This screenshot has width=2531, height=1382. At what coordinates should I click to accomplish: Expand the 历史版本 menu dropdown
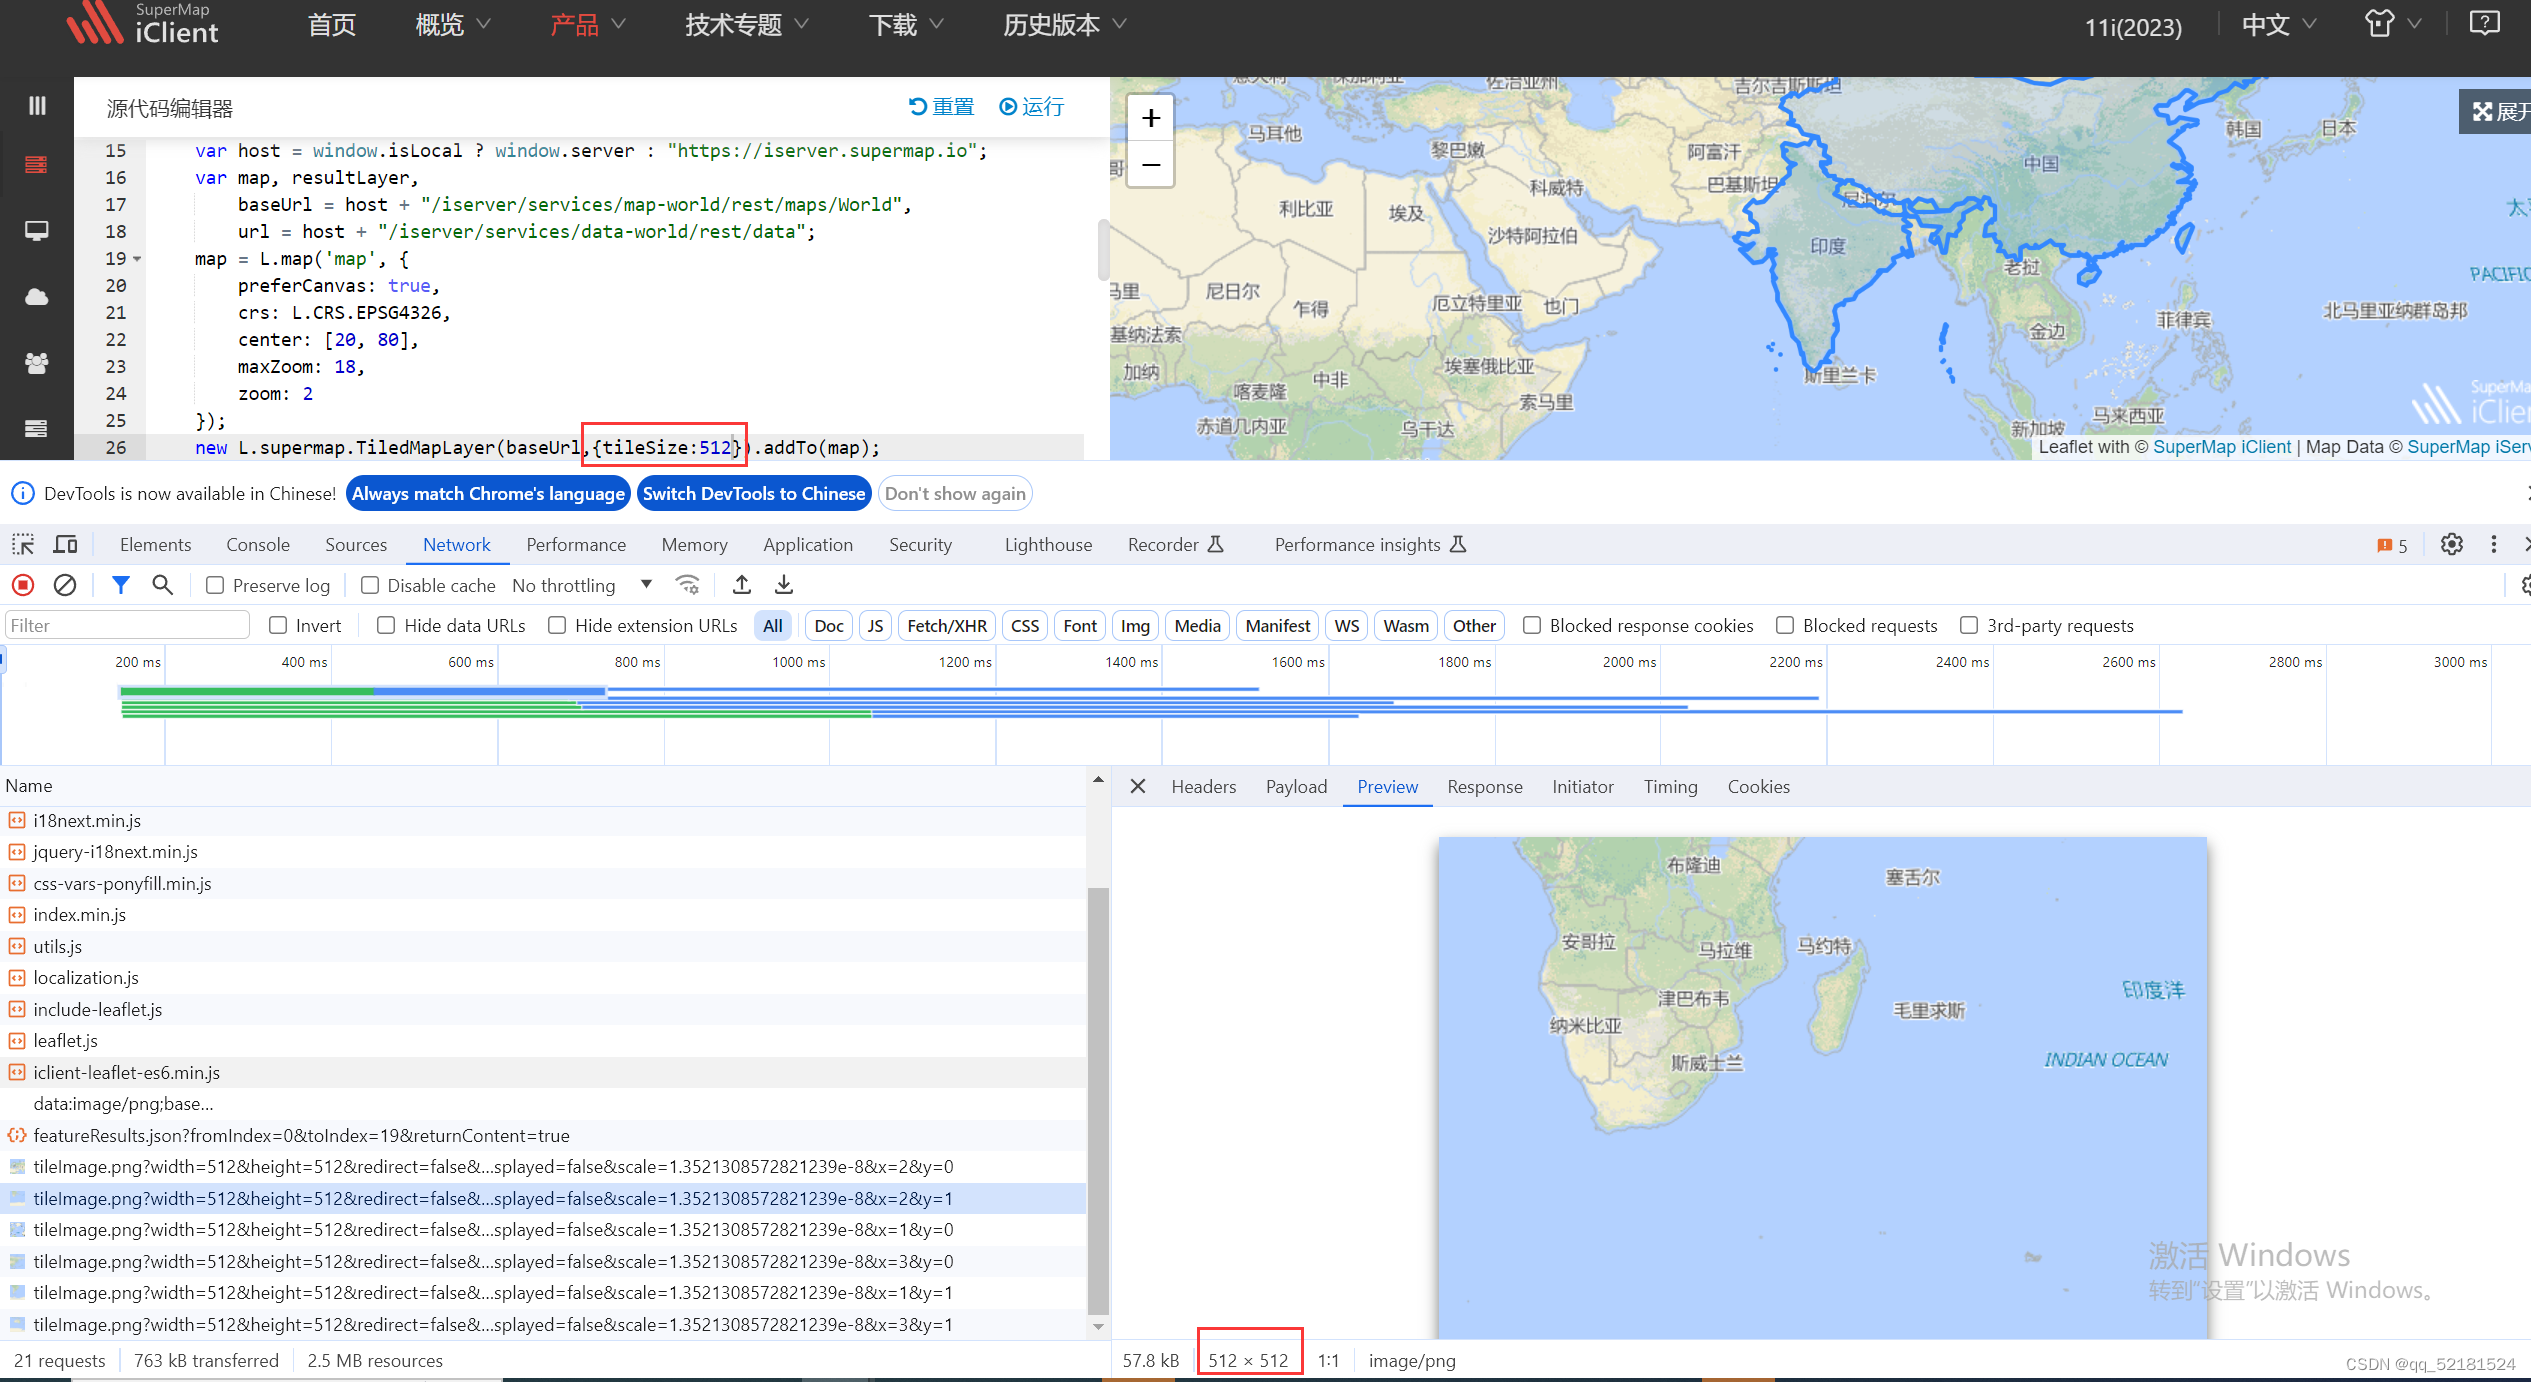click(x=1065, y=24)
